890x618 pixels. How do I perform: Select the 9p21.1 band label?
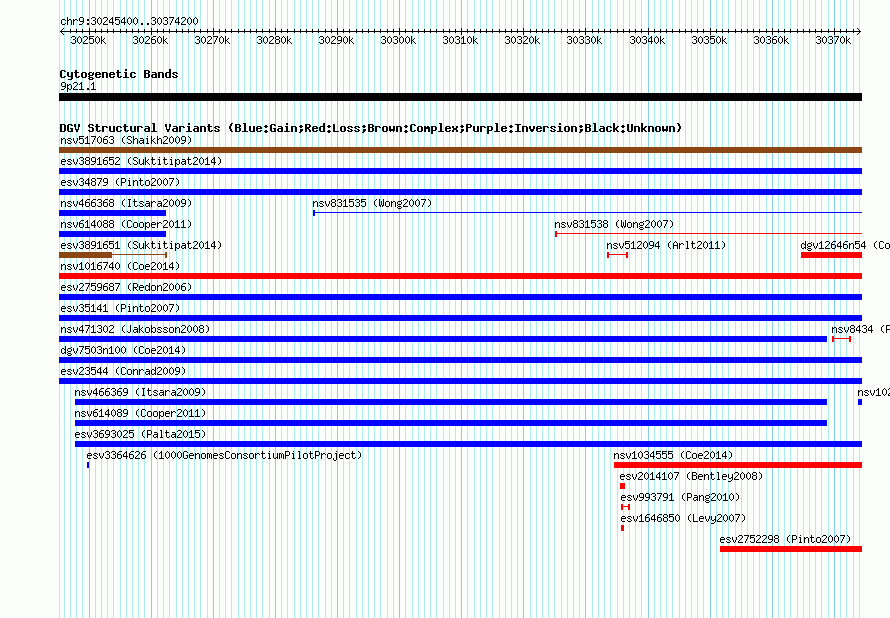tap(78, 86)
